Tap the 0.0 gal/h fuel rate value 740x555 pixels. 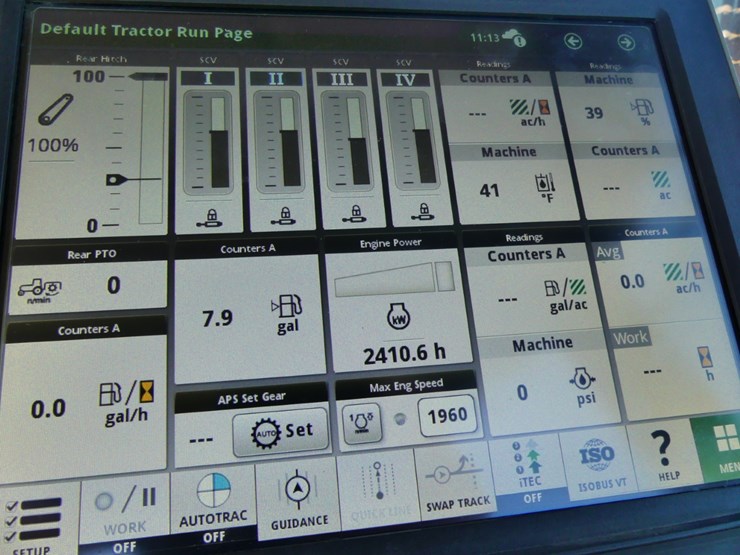pos(48,409)
